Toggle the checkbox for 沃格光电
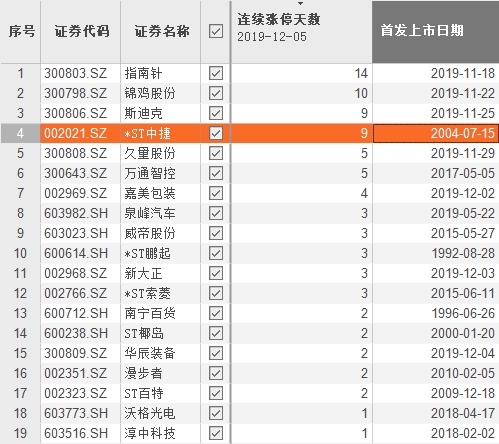The height and width of the screenshot is (444, 499). pyautogui.click(x=216, y=413)
